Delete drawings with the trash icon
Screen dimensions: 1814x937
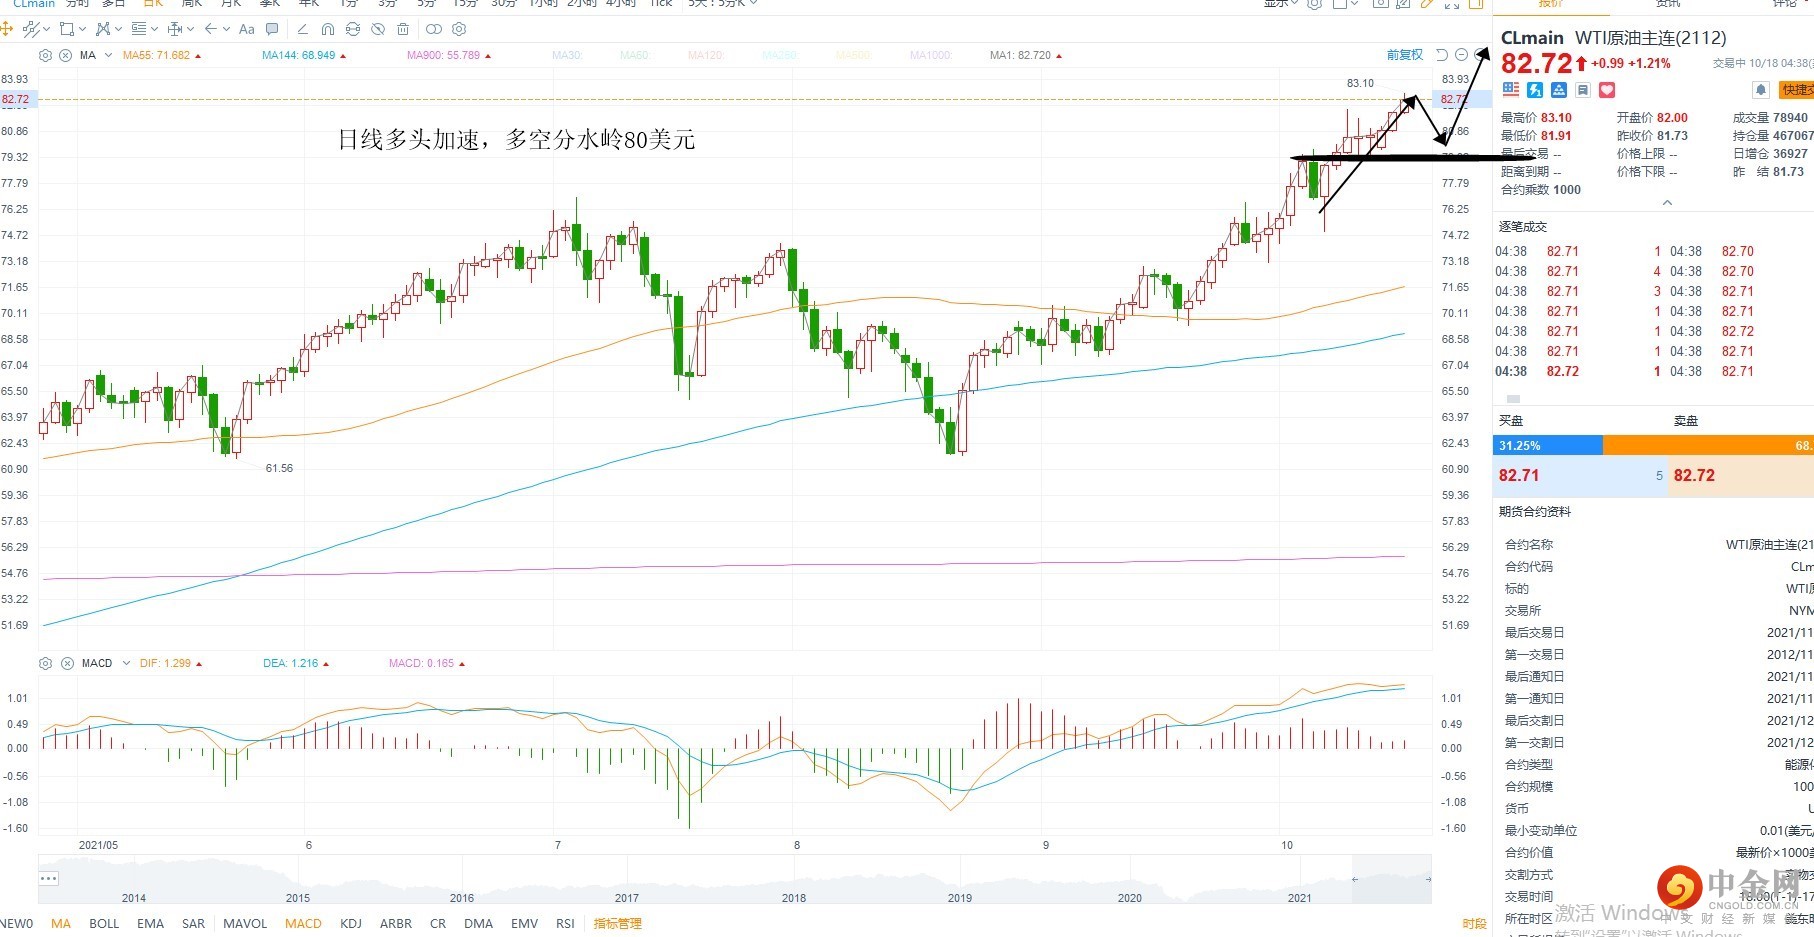click(x=403, y=29)
